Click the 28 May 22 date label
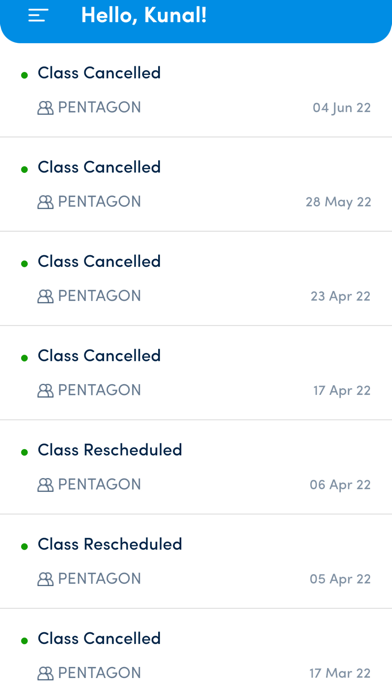This screenshot has width=392, height=696. tap(338, 202)
